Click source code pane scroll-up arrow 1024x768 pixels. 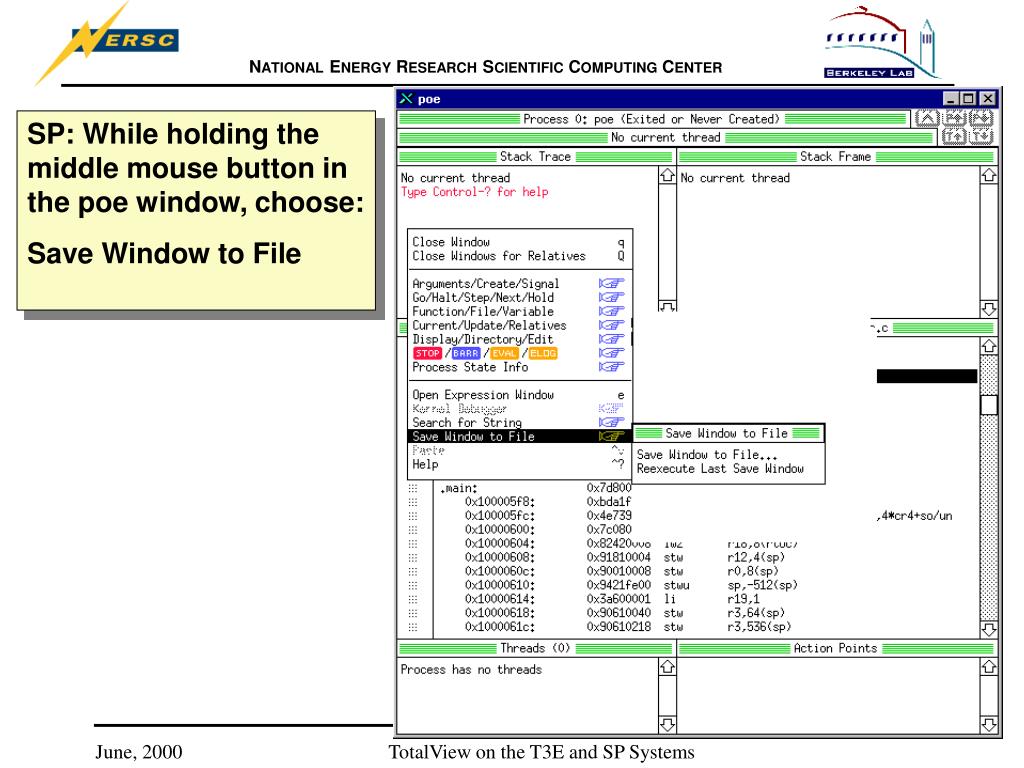989,346
